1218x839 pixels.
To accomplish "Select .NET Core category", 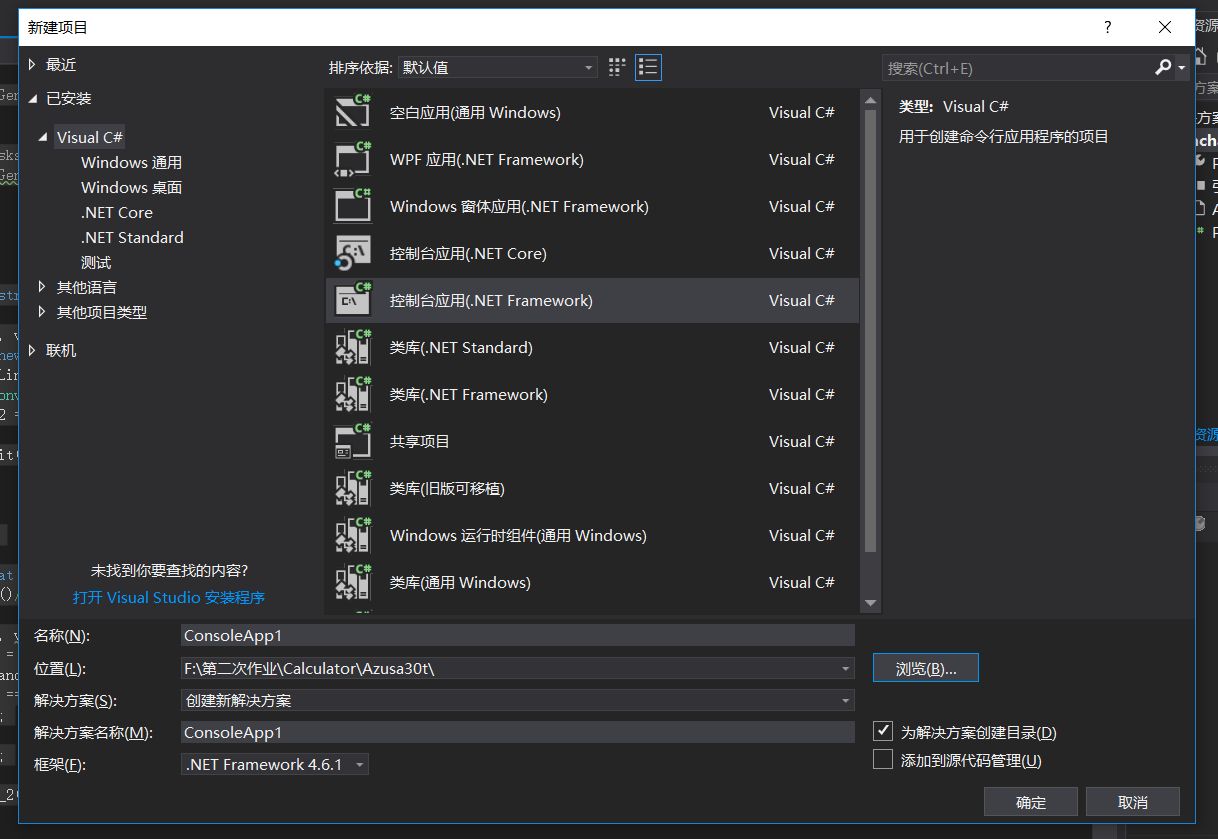I will pos(117,212).
